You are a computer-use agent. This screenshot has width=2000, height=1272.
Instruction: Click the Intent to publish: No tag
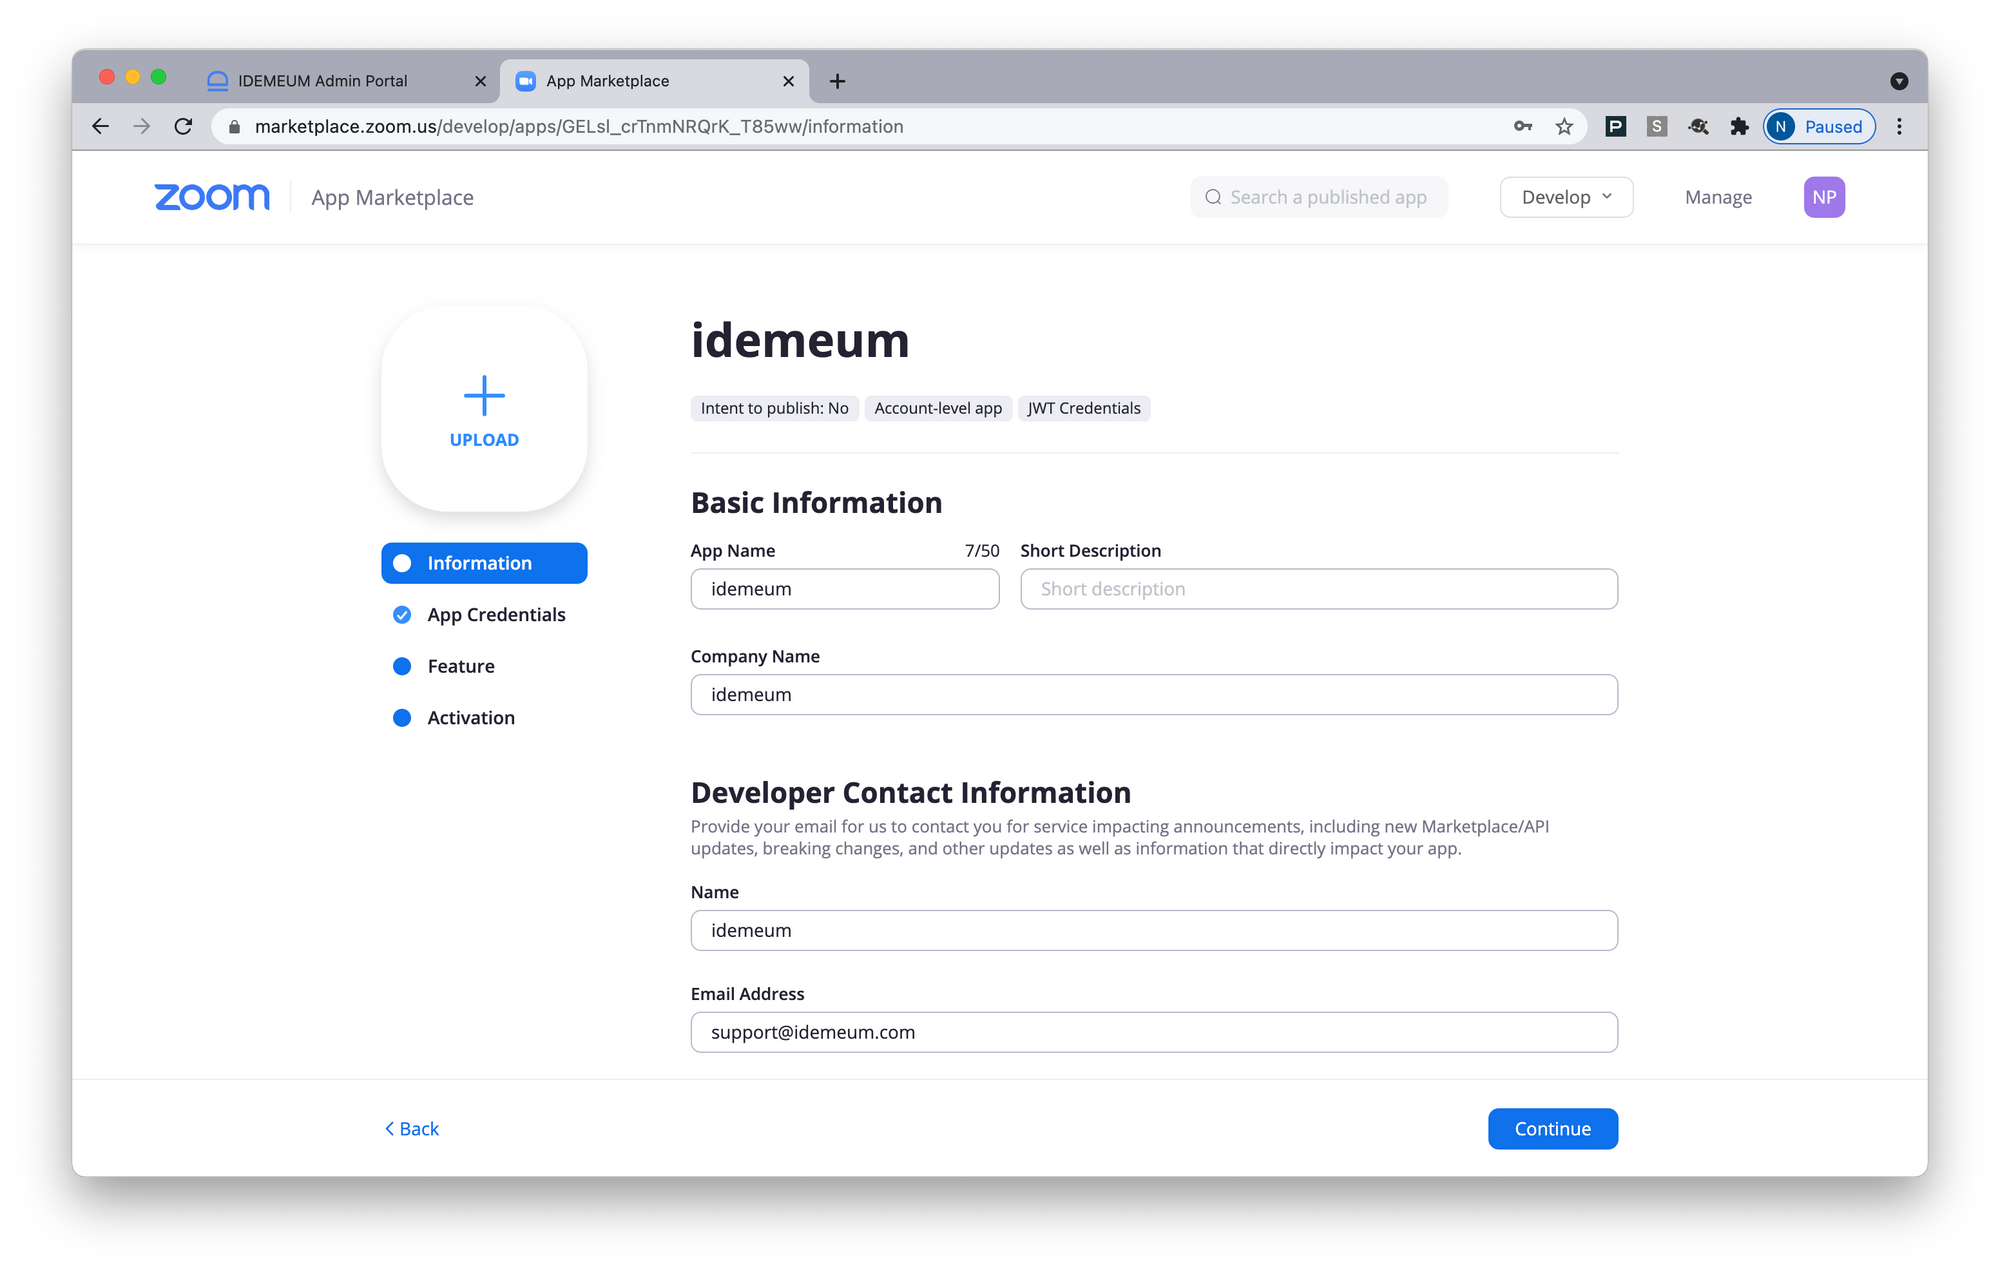coord(774,408)
